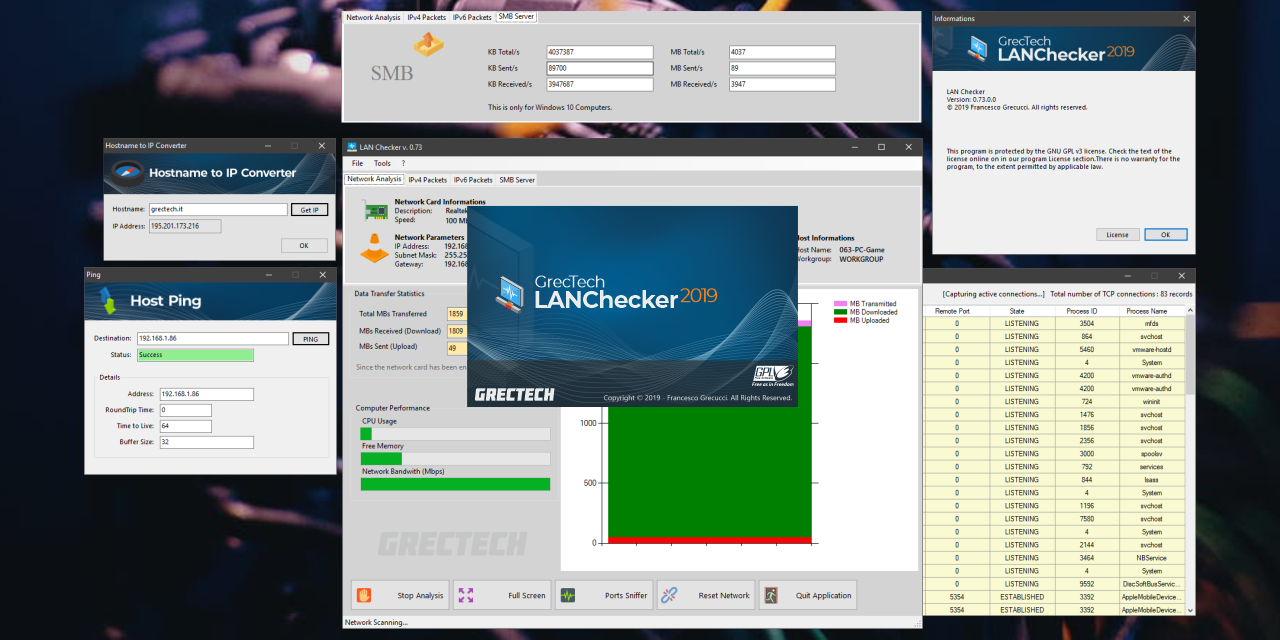Screen dimensions: 1280x640
Task: Open the License dialog
Action: 1117,234
